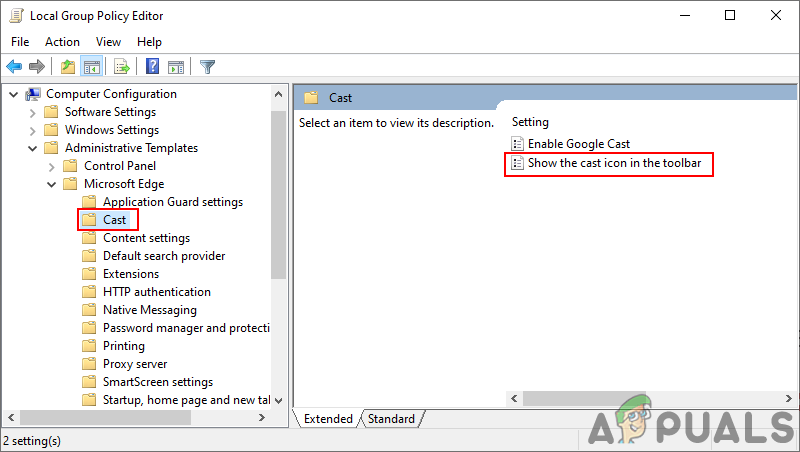Select Startup, home page and new tab folder
The height and width of the screenshot is (452, 800).
[186, 400]
